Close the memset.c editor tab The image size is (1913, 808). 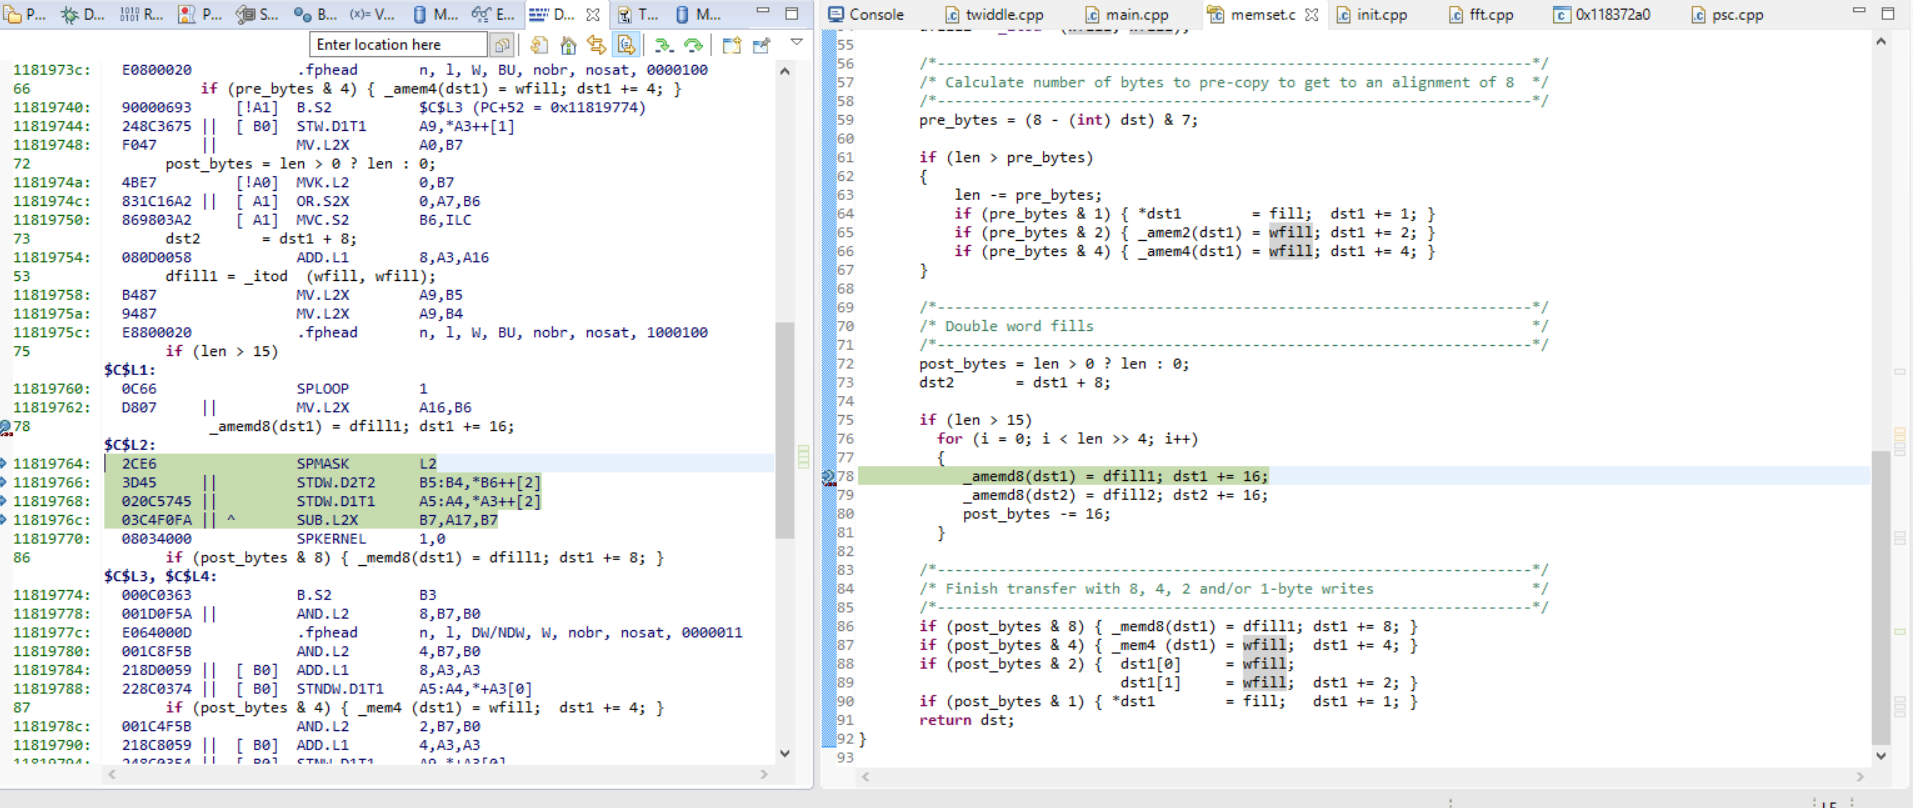(1312, 15)
